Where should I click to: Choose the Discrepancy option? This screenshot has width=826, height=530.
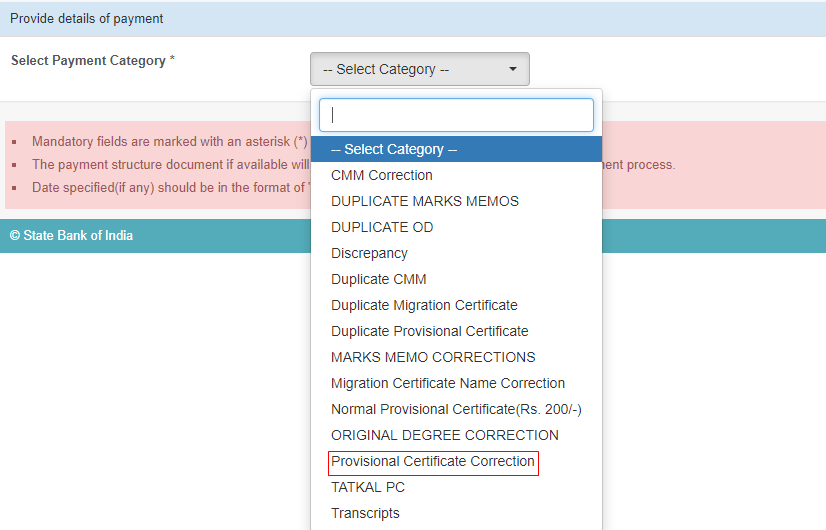pos(369,253)
